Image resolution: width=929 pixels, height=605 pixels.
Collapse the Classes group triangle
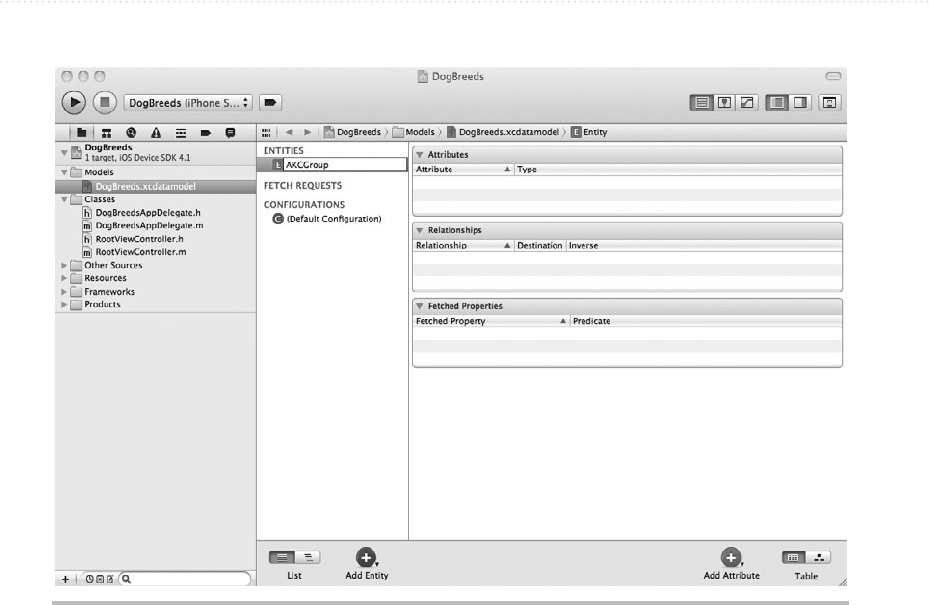tap(64, 199)
